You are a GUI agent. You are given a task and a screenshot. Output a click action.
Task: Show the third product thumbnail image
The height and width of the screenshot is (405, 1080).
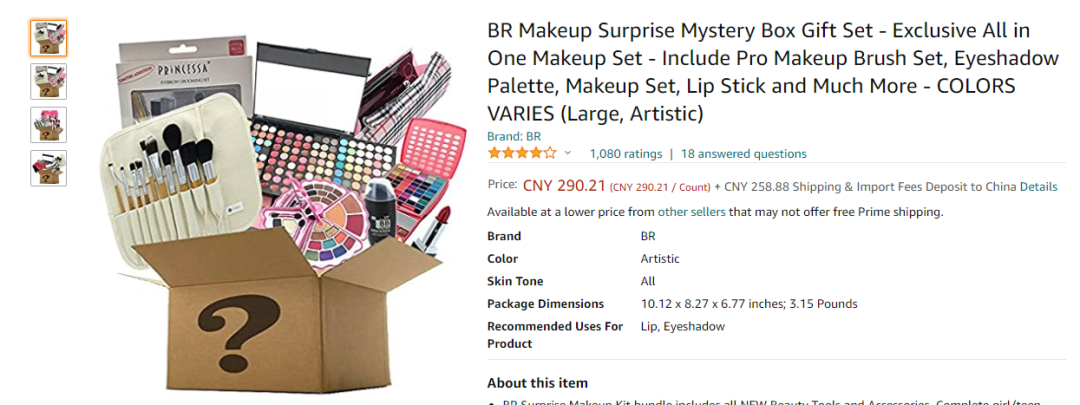pyautogui.click(x=48, y=125)
